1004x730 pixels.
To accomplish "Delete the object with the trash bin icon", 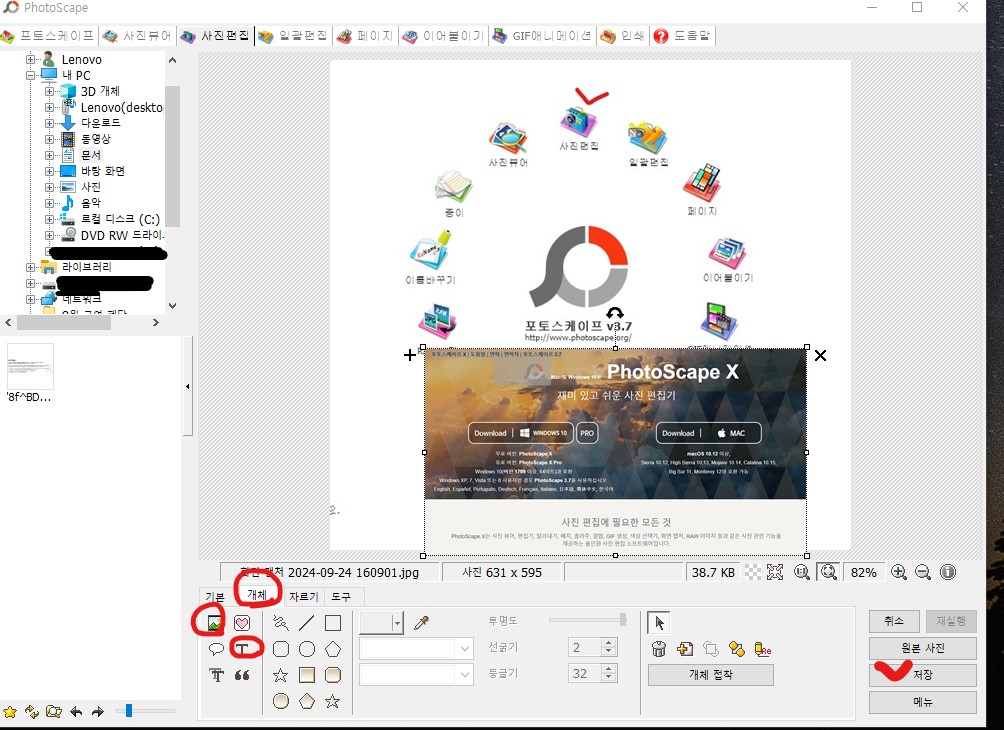I will tap(658, 649).
